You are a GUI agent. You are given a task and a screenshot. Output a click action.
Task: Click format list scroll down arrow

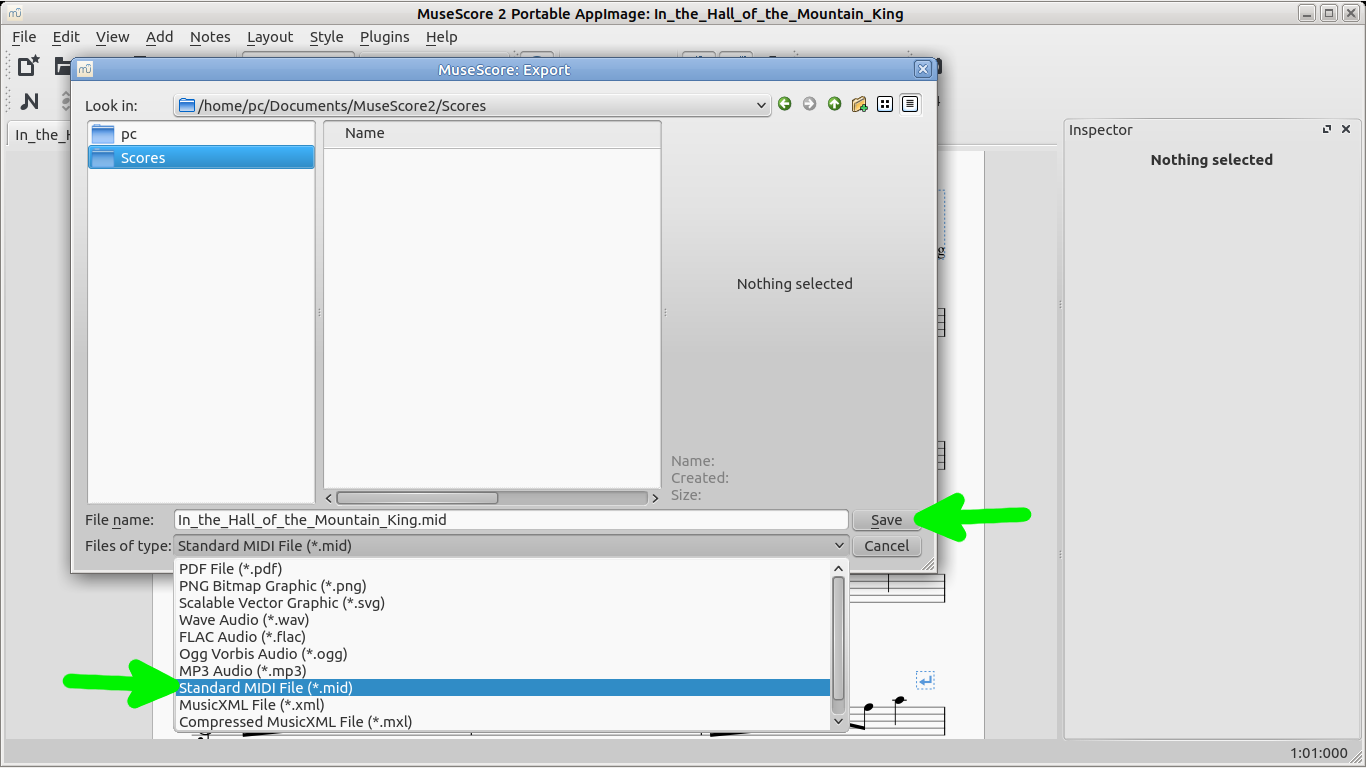[x=839, y=721]
